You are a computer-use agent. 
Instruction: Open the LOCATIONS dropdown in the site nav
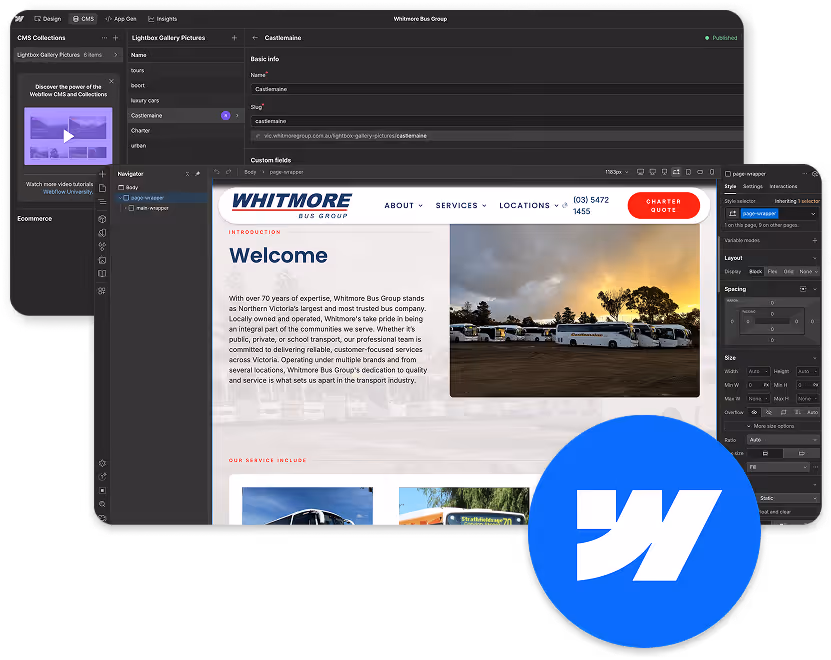[528, 205]
